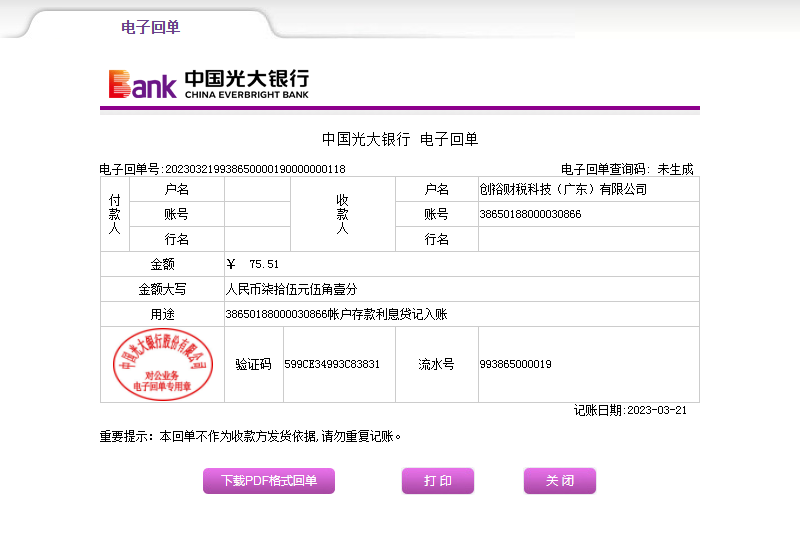
Task: Select receipt number 202303219938650000190000000118
Action: 256,169
